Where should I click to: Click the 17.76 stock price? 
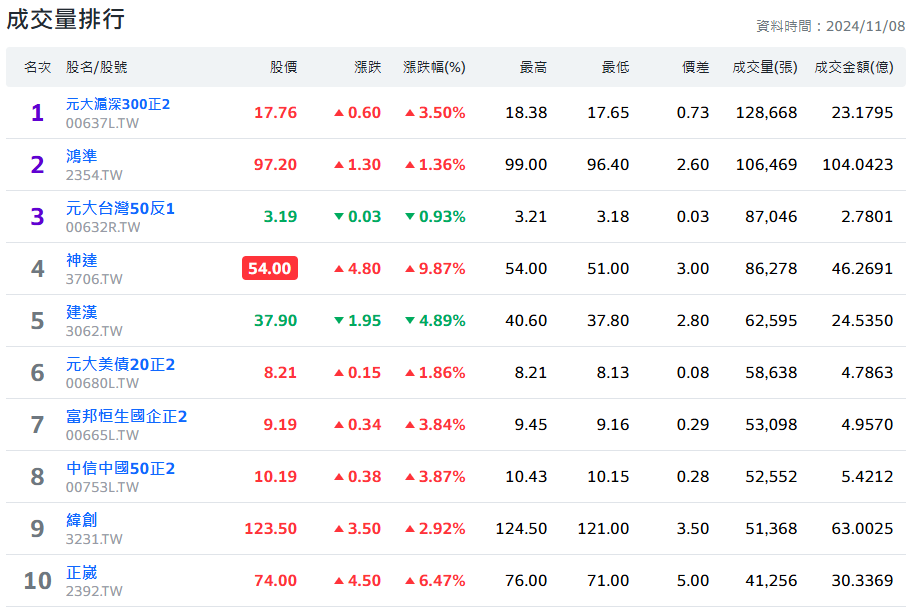coord(275,112)
